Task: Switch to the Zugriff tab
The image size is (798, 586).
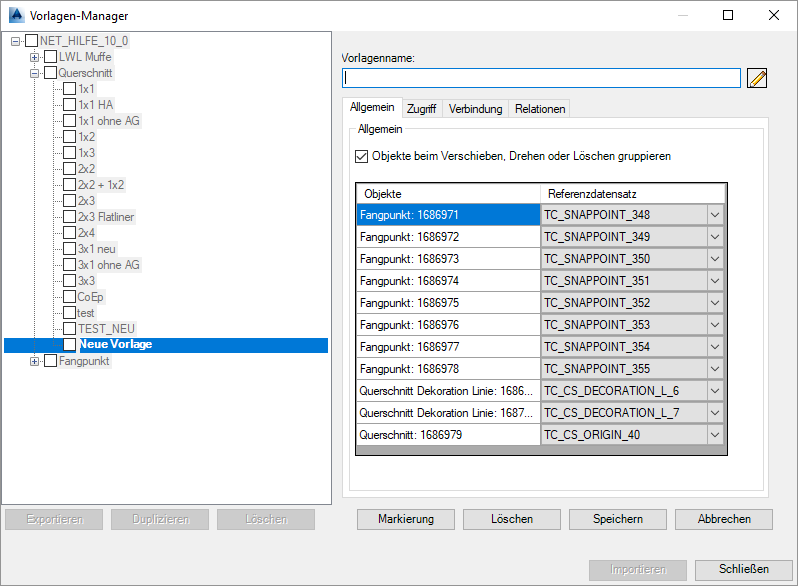Action: tap(421, 109)
